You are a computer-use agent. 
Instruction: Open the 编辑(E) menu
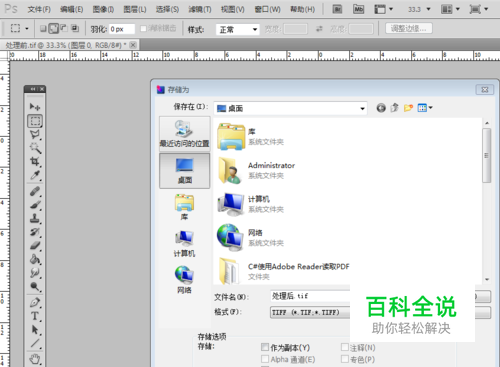click(71, 9)
